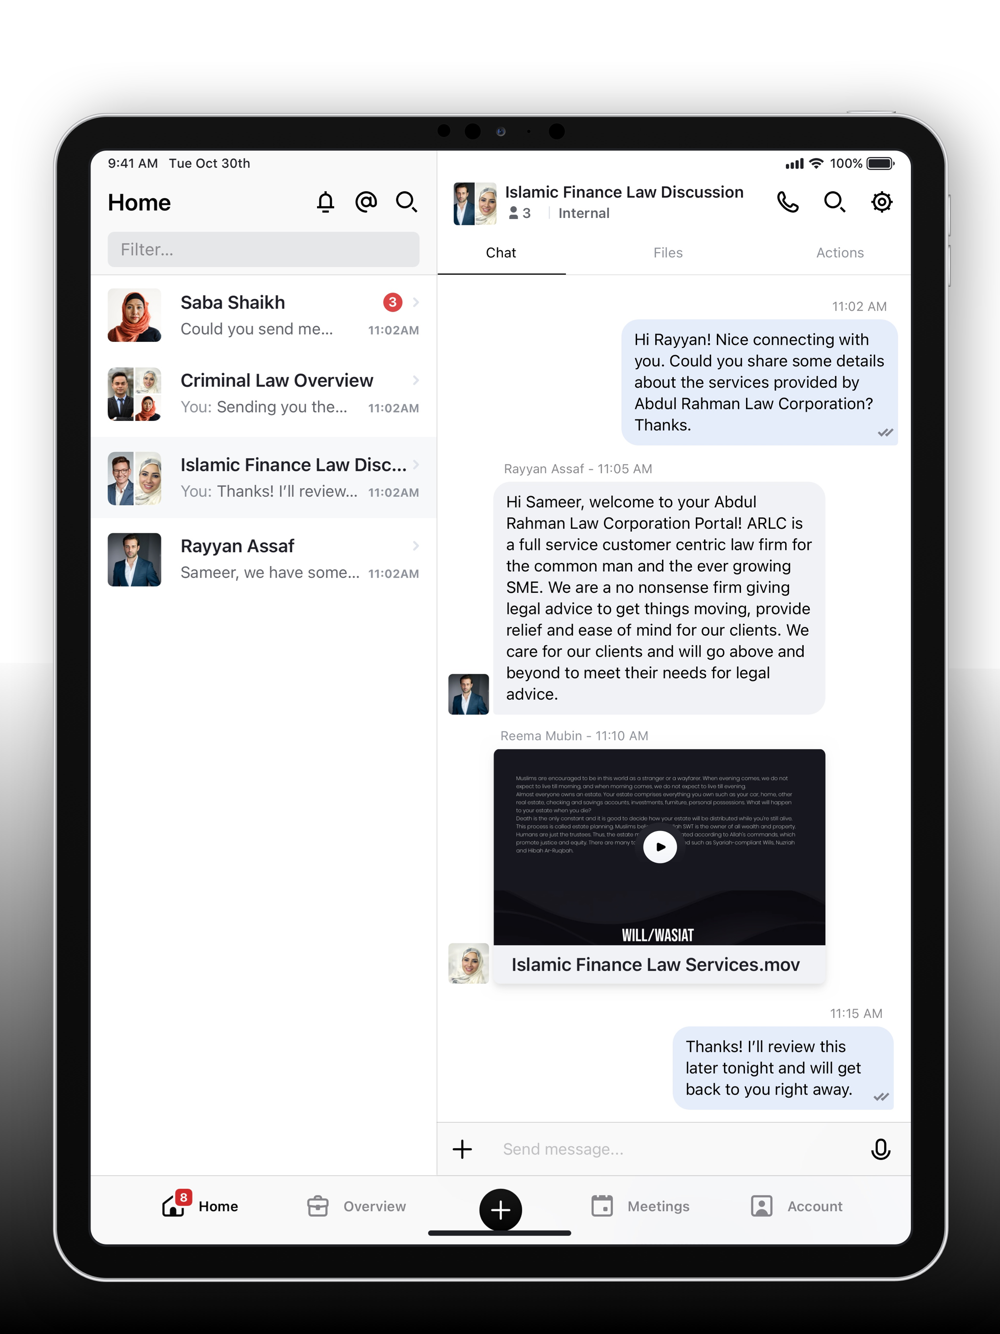The height and width of the screenshot is (1334, 1000).
Task: Tap the Internal label in chat header
Action: click(584, 213)
